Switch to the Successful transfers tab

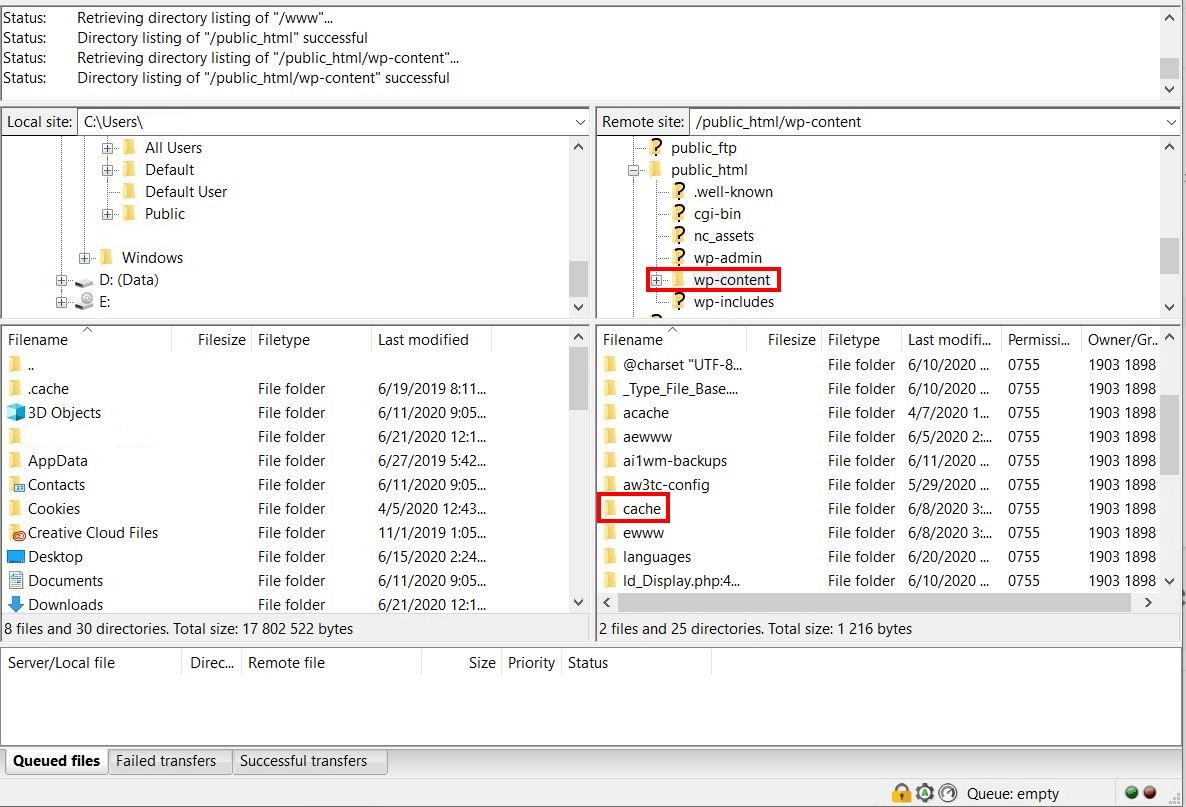(303, 761)
